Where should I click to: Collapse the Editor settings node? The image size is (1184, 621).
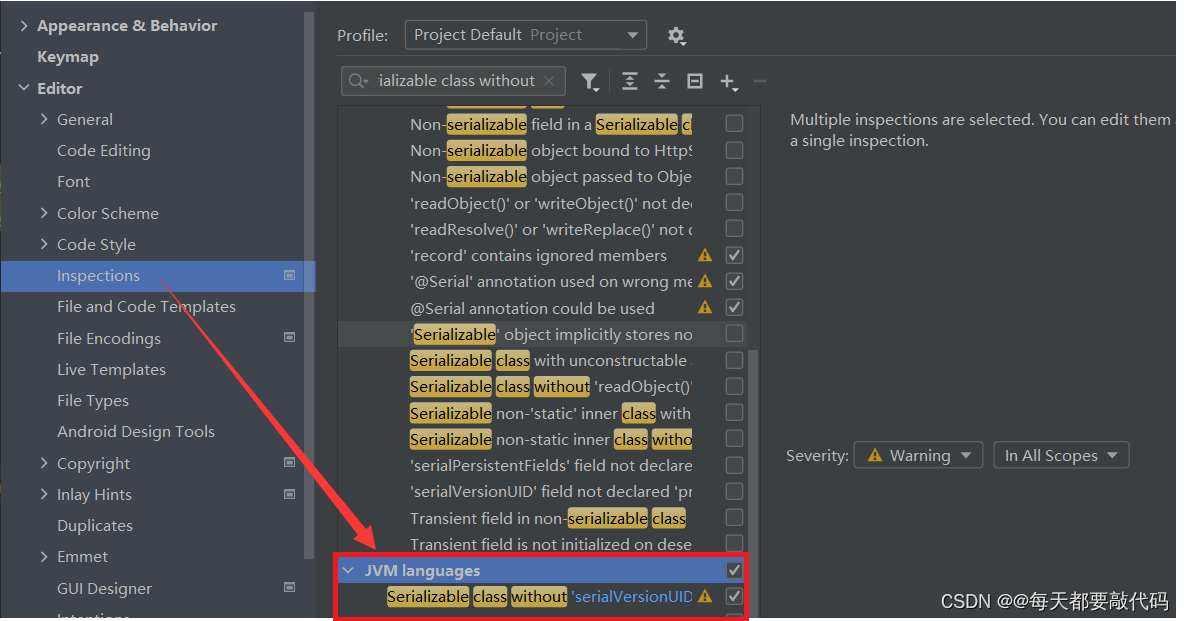point(23,88)
